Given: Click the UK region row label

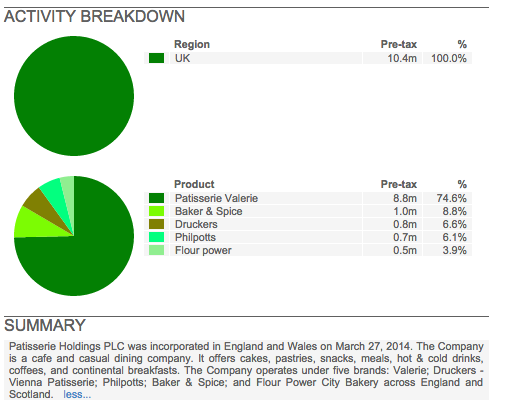Looking at the screenshot, I should point(182,58).
